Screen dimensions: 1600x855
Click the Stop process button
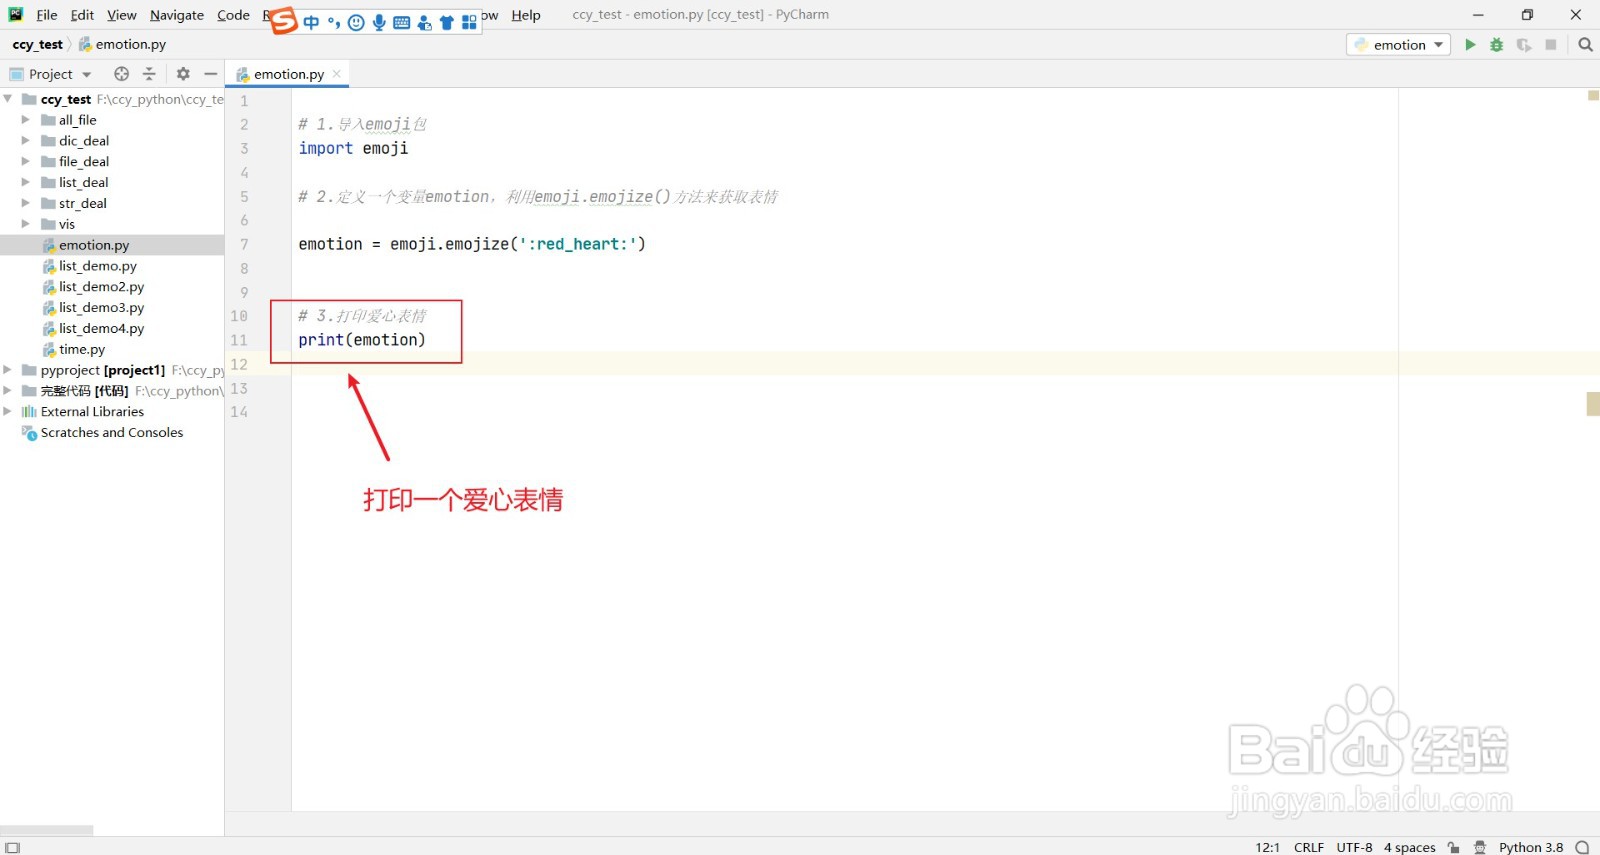tap(1551, 45)
